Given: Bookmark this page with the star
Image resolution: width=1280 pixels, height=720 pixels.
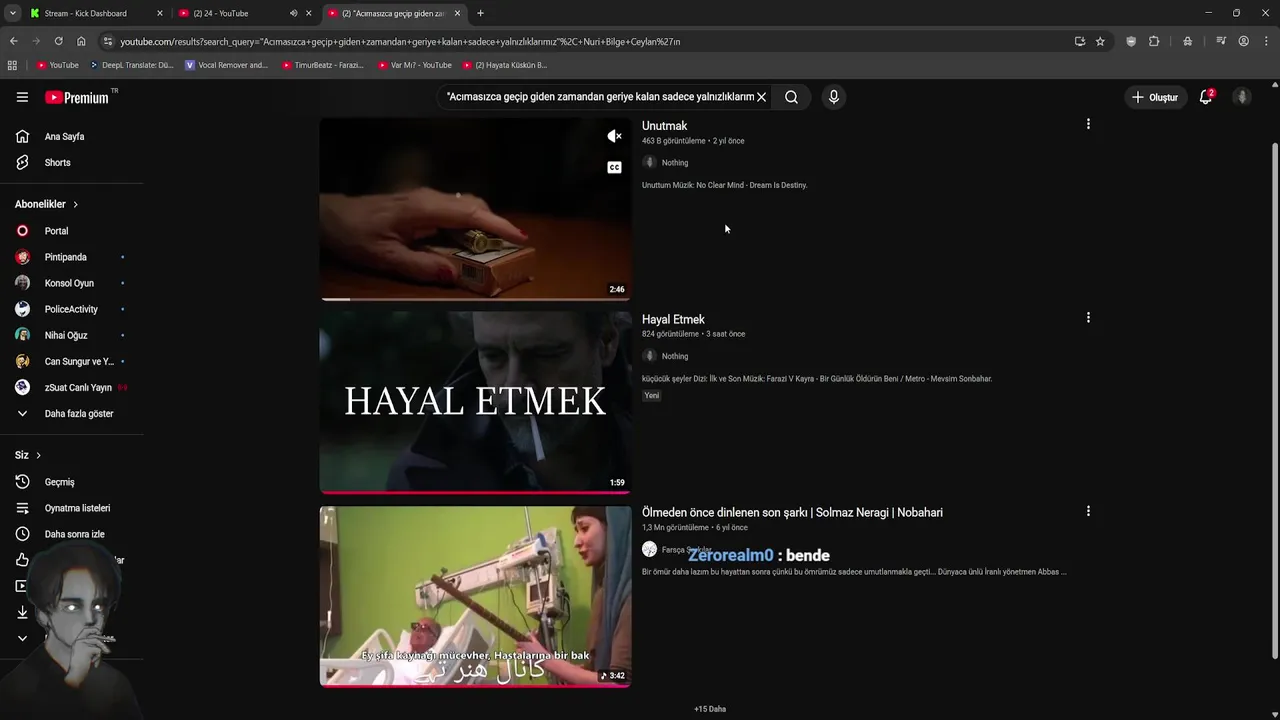Looking at the screenshot, I should pos(1100,41).
